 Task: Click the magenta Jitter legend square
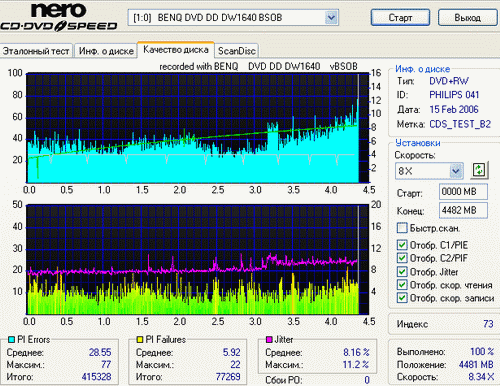click(x=269, y=340)
